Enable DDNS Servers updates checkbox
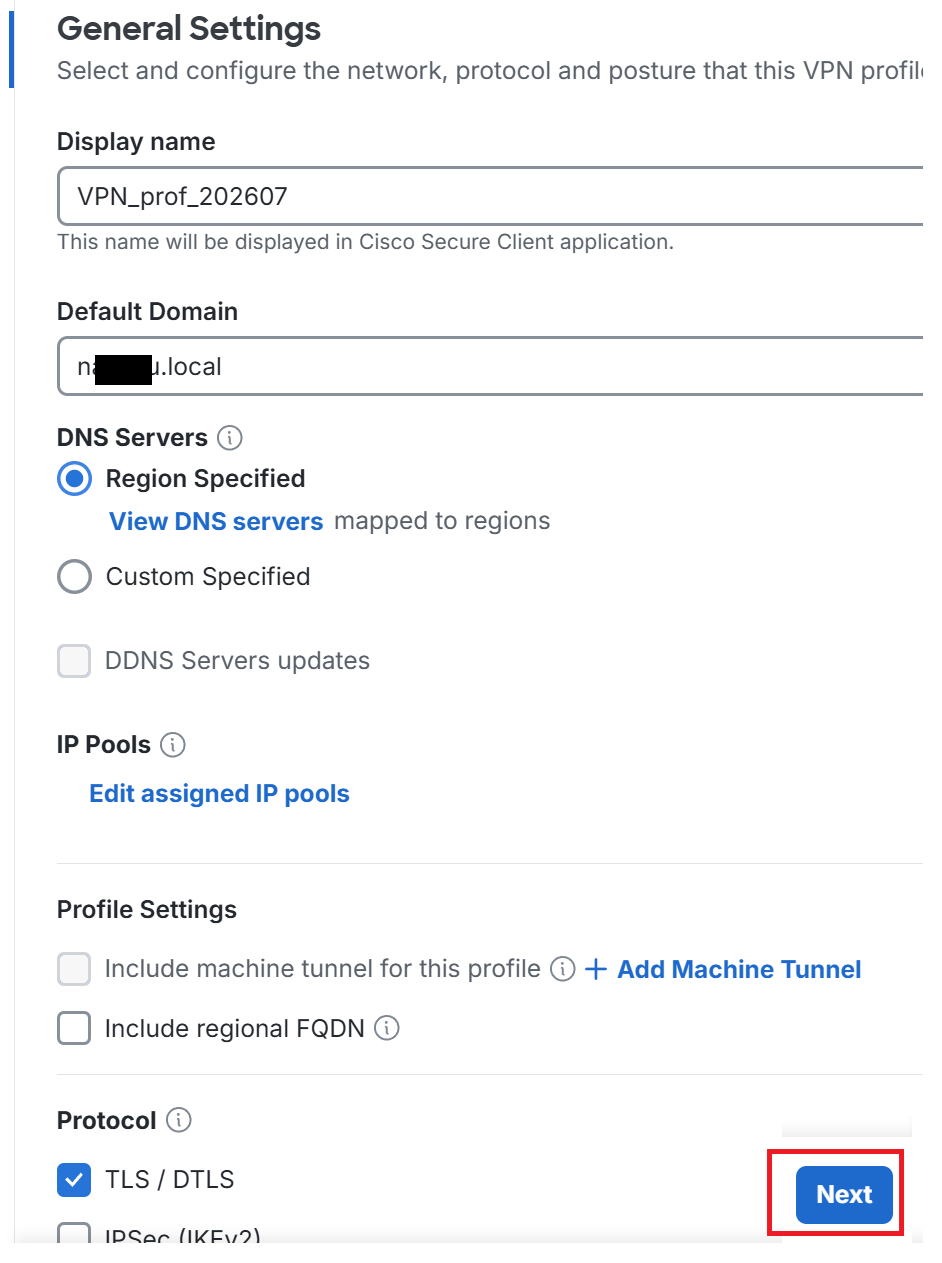Image resolution: width=942 pixels, height=1263 pixels. [x=74, y=661]
